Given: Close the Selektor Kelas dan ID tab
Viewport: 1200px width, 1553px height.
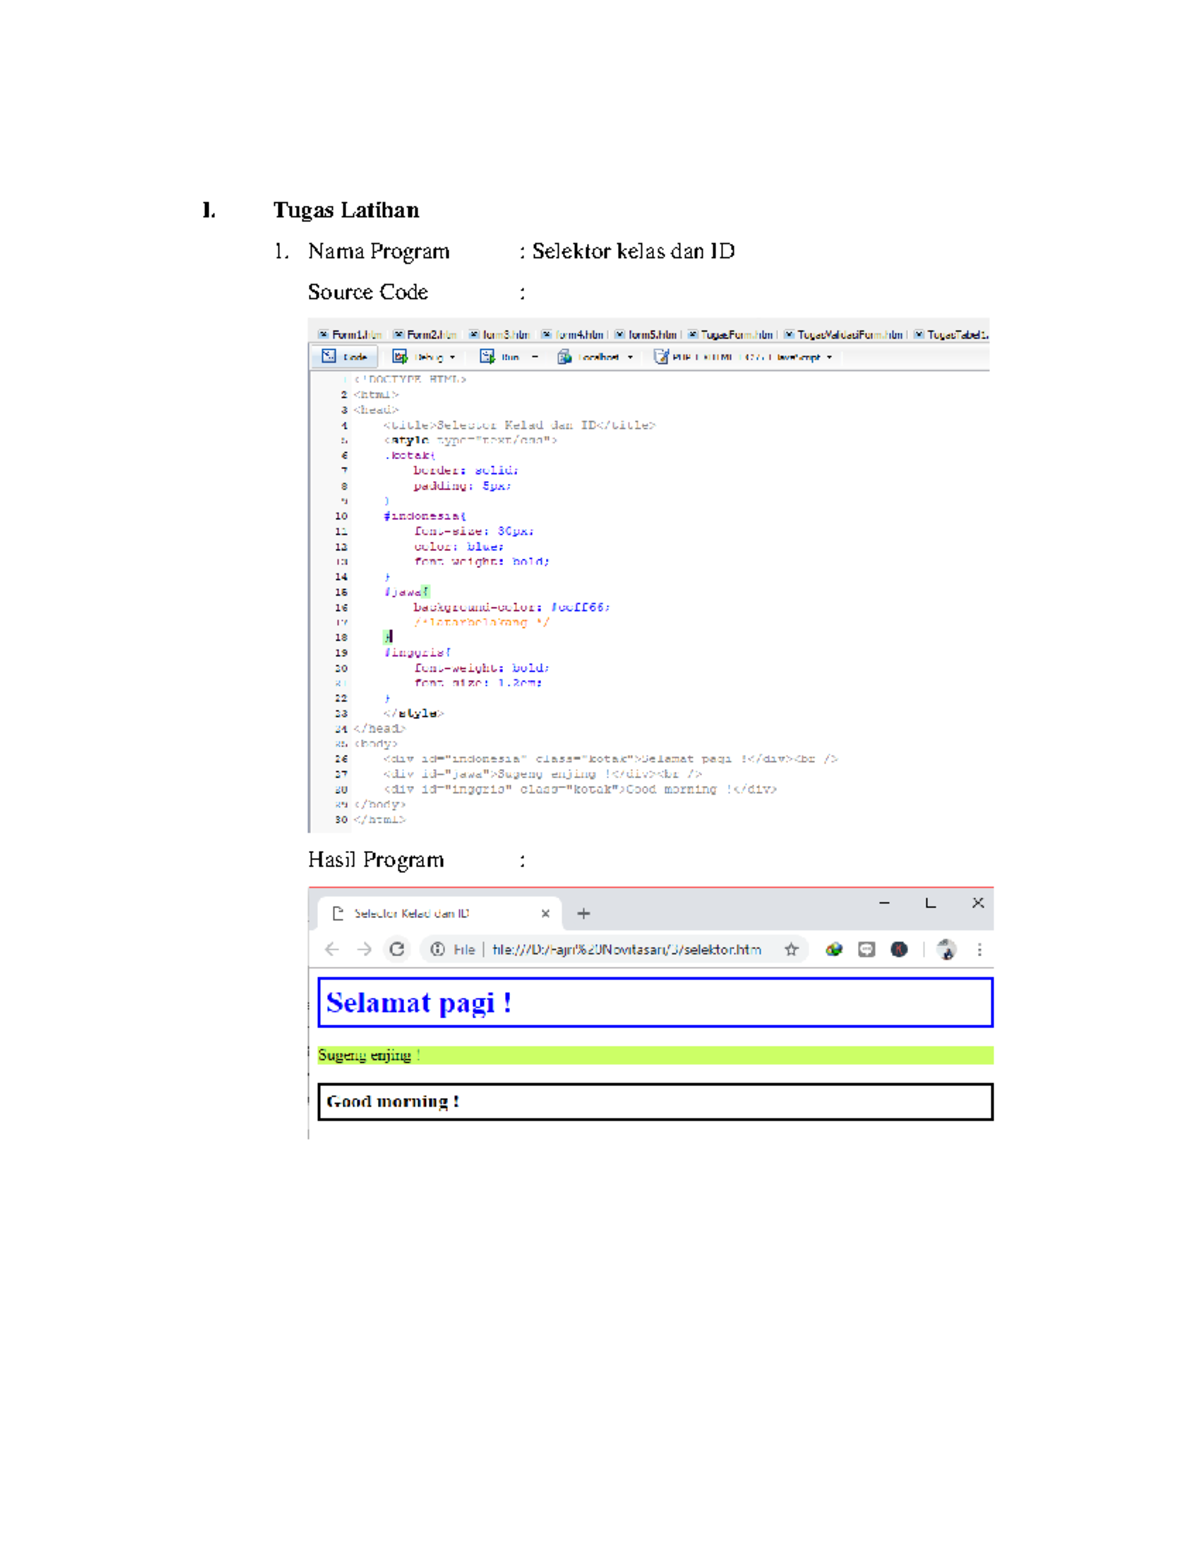Looking at the screenshot, I should pos(545,913).
